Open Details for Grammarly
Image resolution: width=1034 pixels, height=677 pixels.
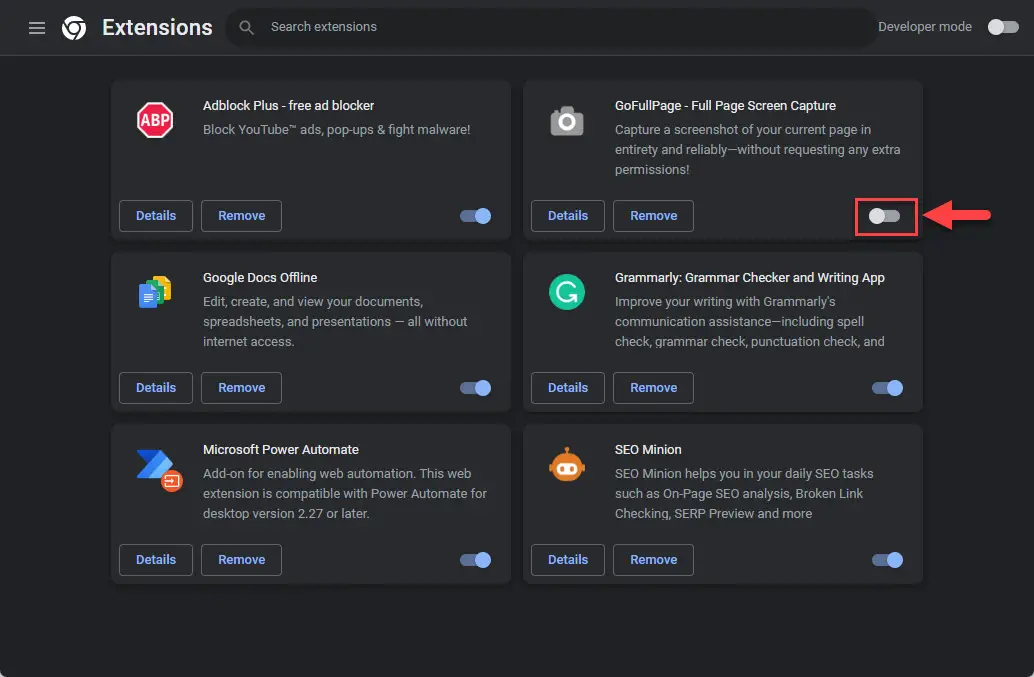pyautogui.click(x=568, y=388)
